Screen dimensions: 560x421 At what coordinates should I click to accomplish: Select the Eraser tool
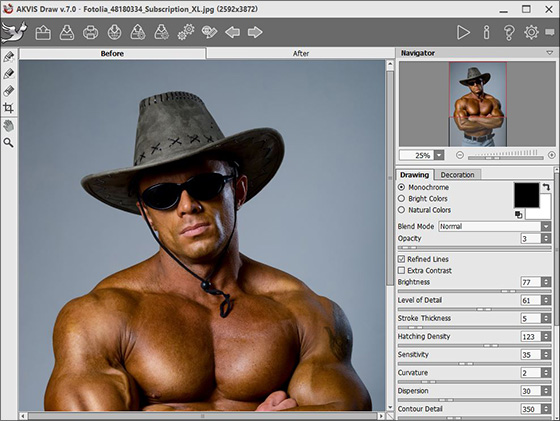(x=9, y=91)
